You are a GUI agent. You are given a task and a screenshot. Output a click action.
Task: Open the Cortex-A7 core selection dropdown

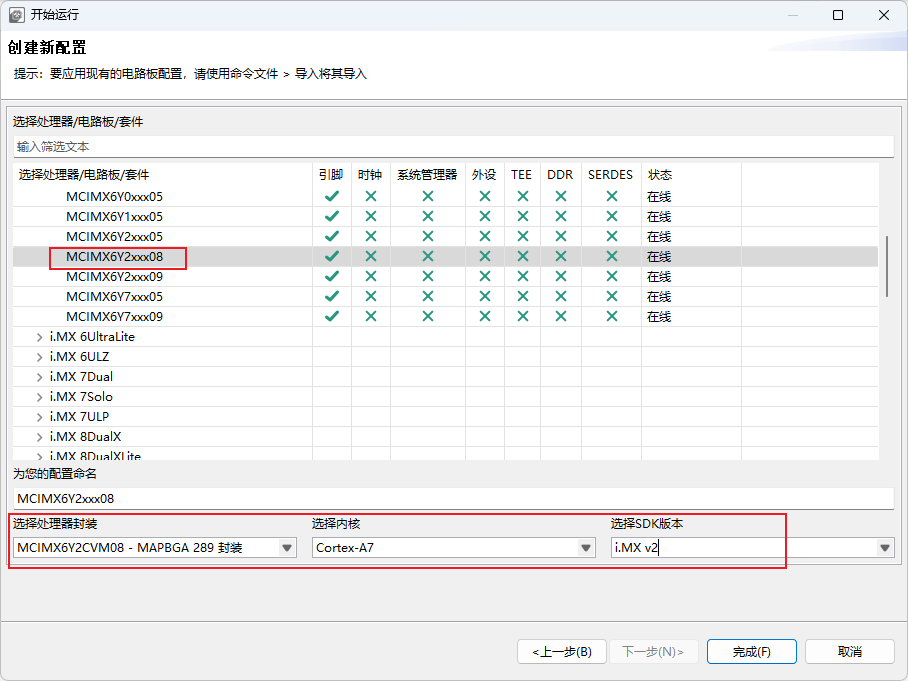click(586, 548)
